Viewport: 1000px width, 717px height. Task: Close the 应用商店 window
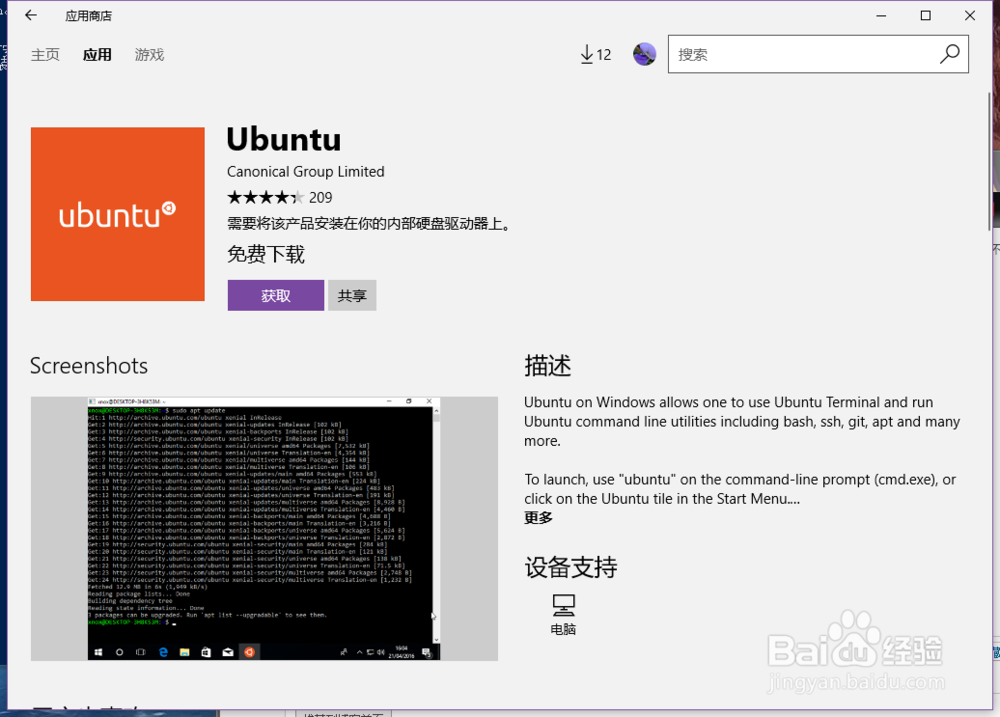(969, 15)
